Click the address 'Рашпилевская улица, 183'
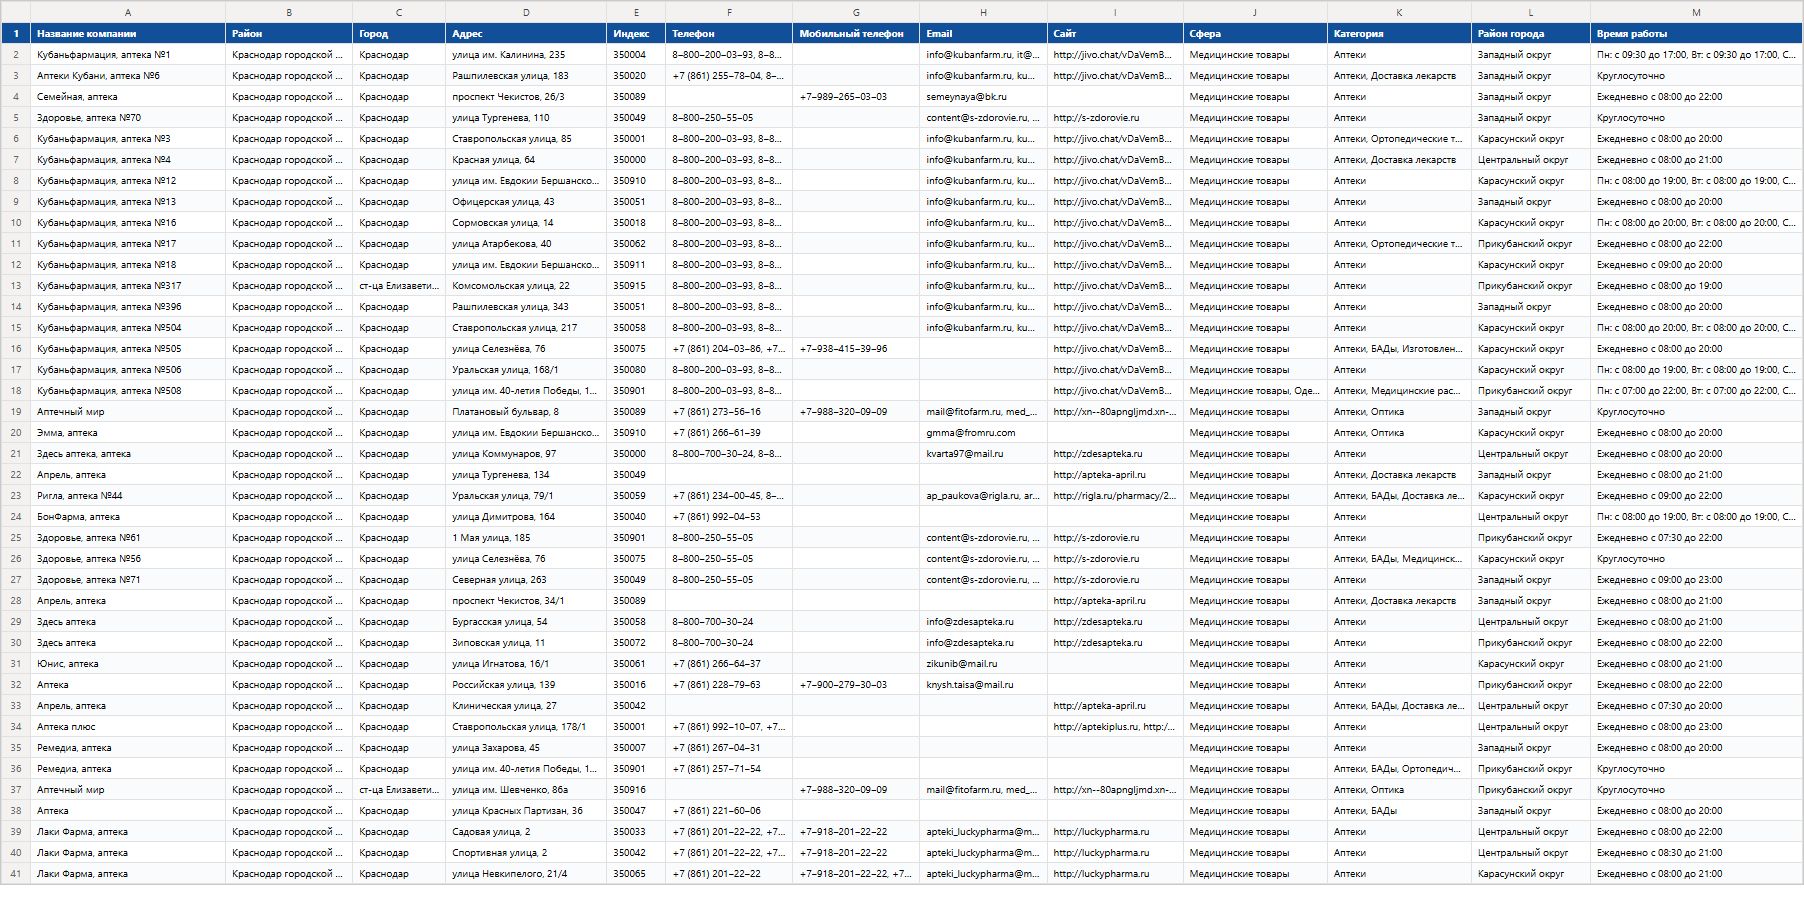The image size is (1804, 902). pos(526,76)
